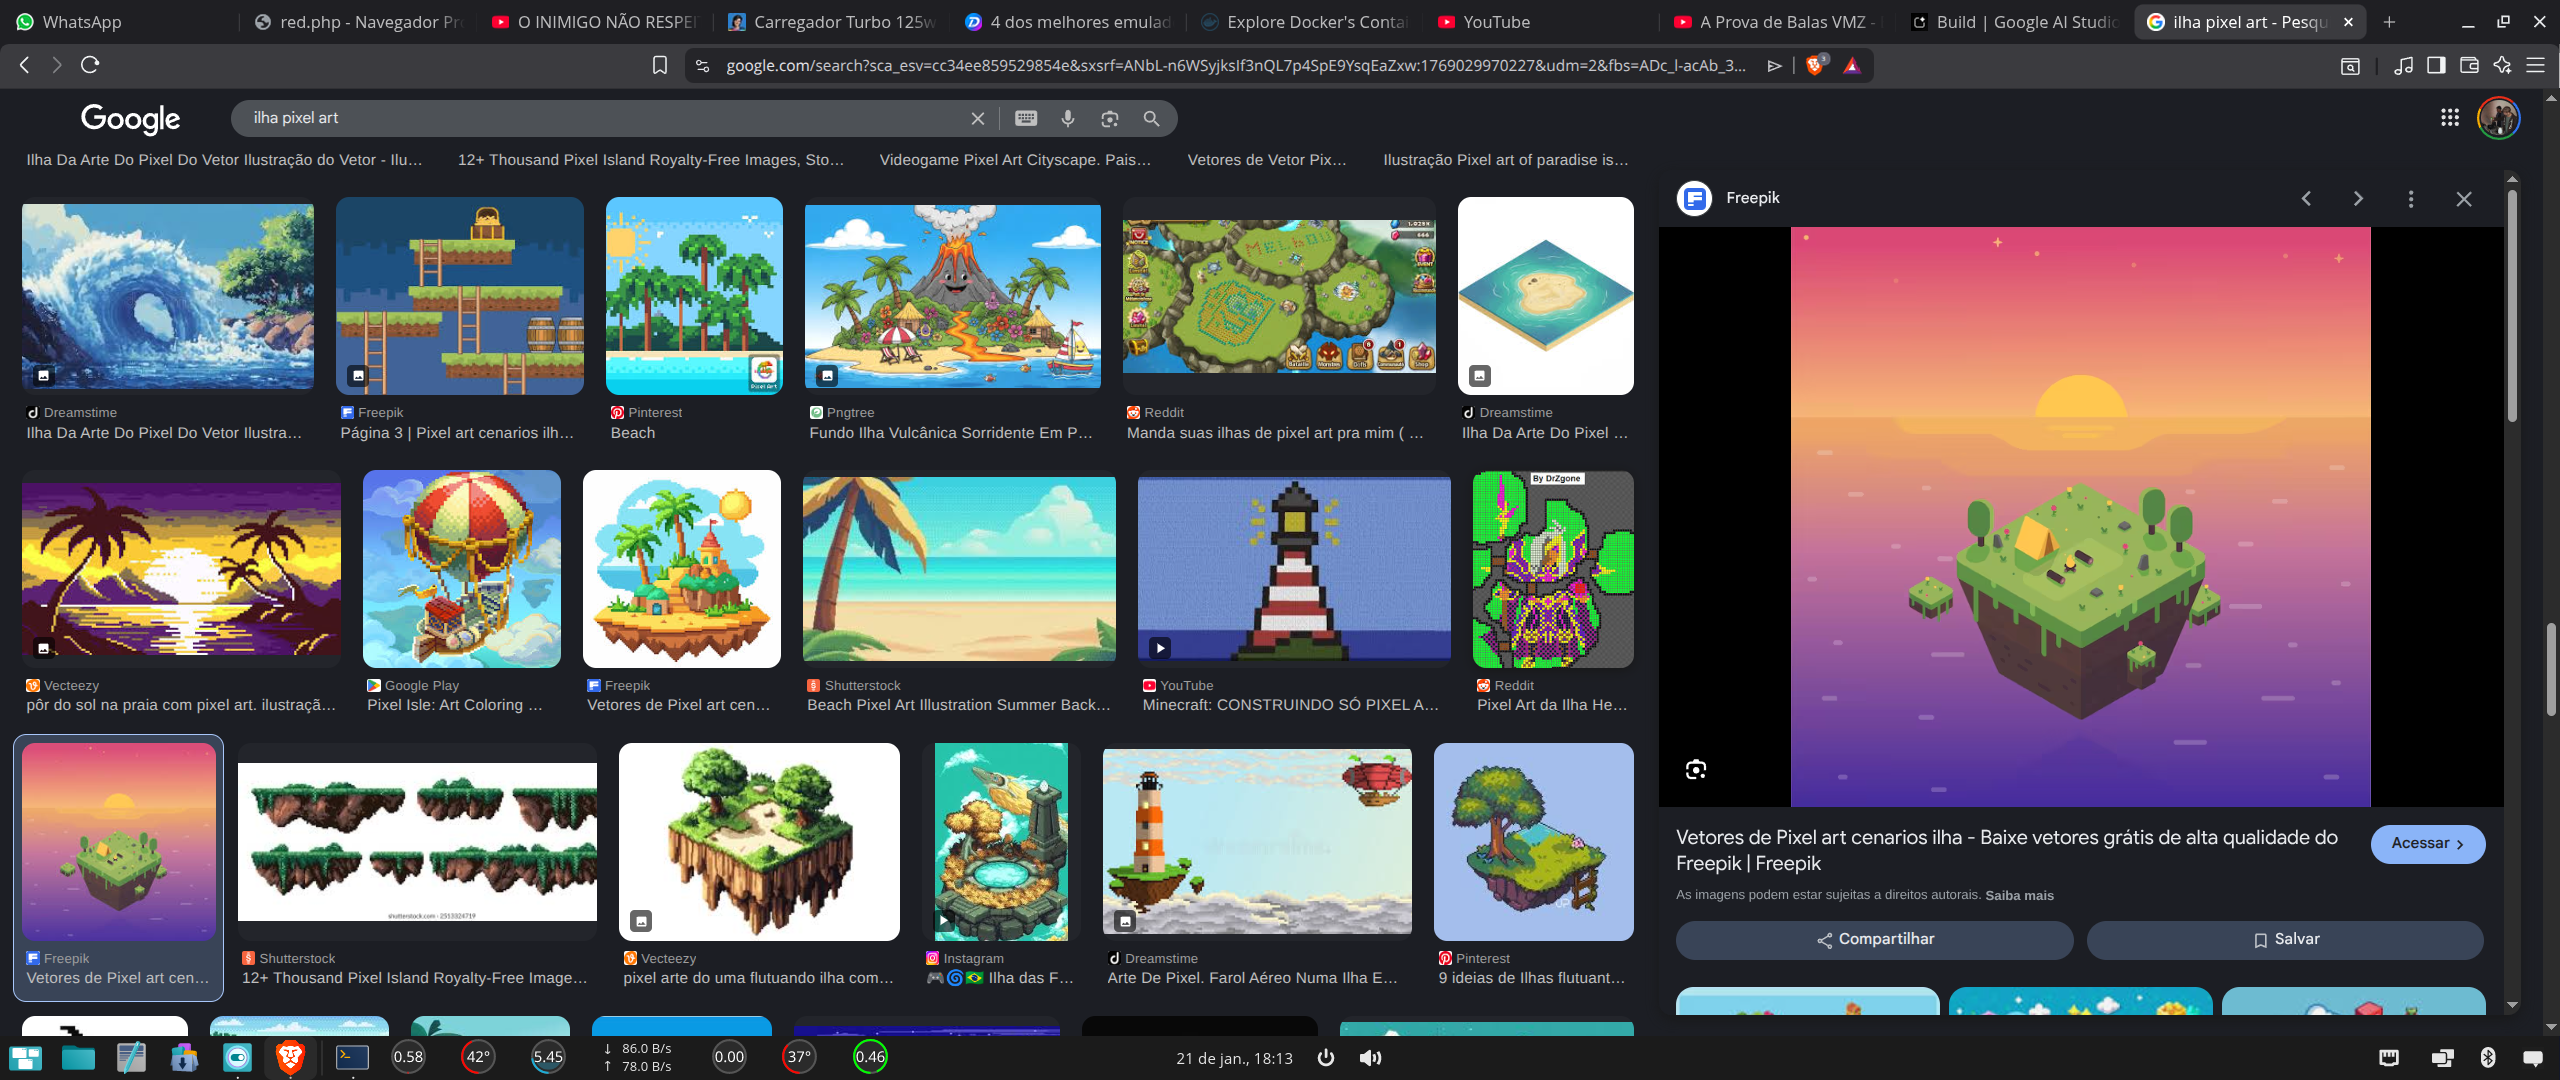Screen dimensions: 2560x1080
Task: Click the Acessar button
Action: [2428, 844]
